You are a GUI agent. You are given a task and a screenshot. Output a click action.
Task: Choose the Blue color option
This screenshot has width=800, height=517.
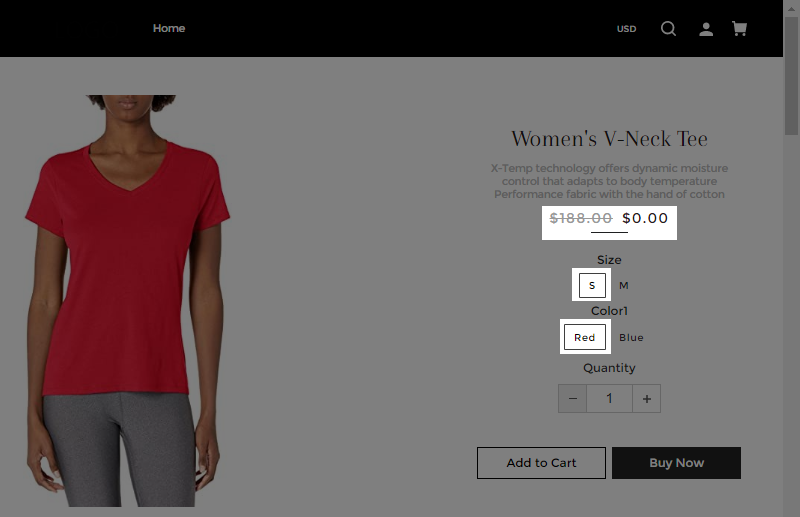click(x=631, y=337)
